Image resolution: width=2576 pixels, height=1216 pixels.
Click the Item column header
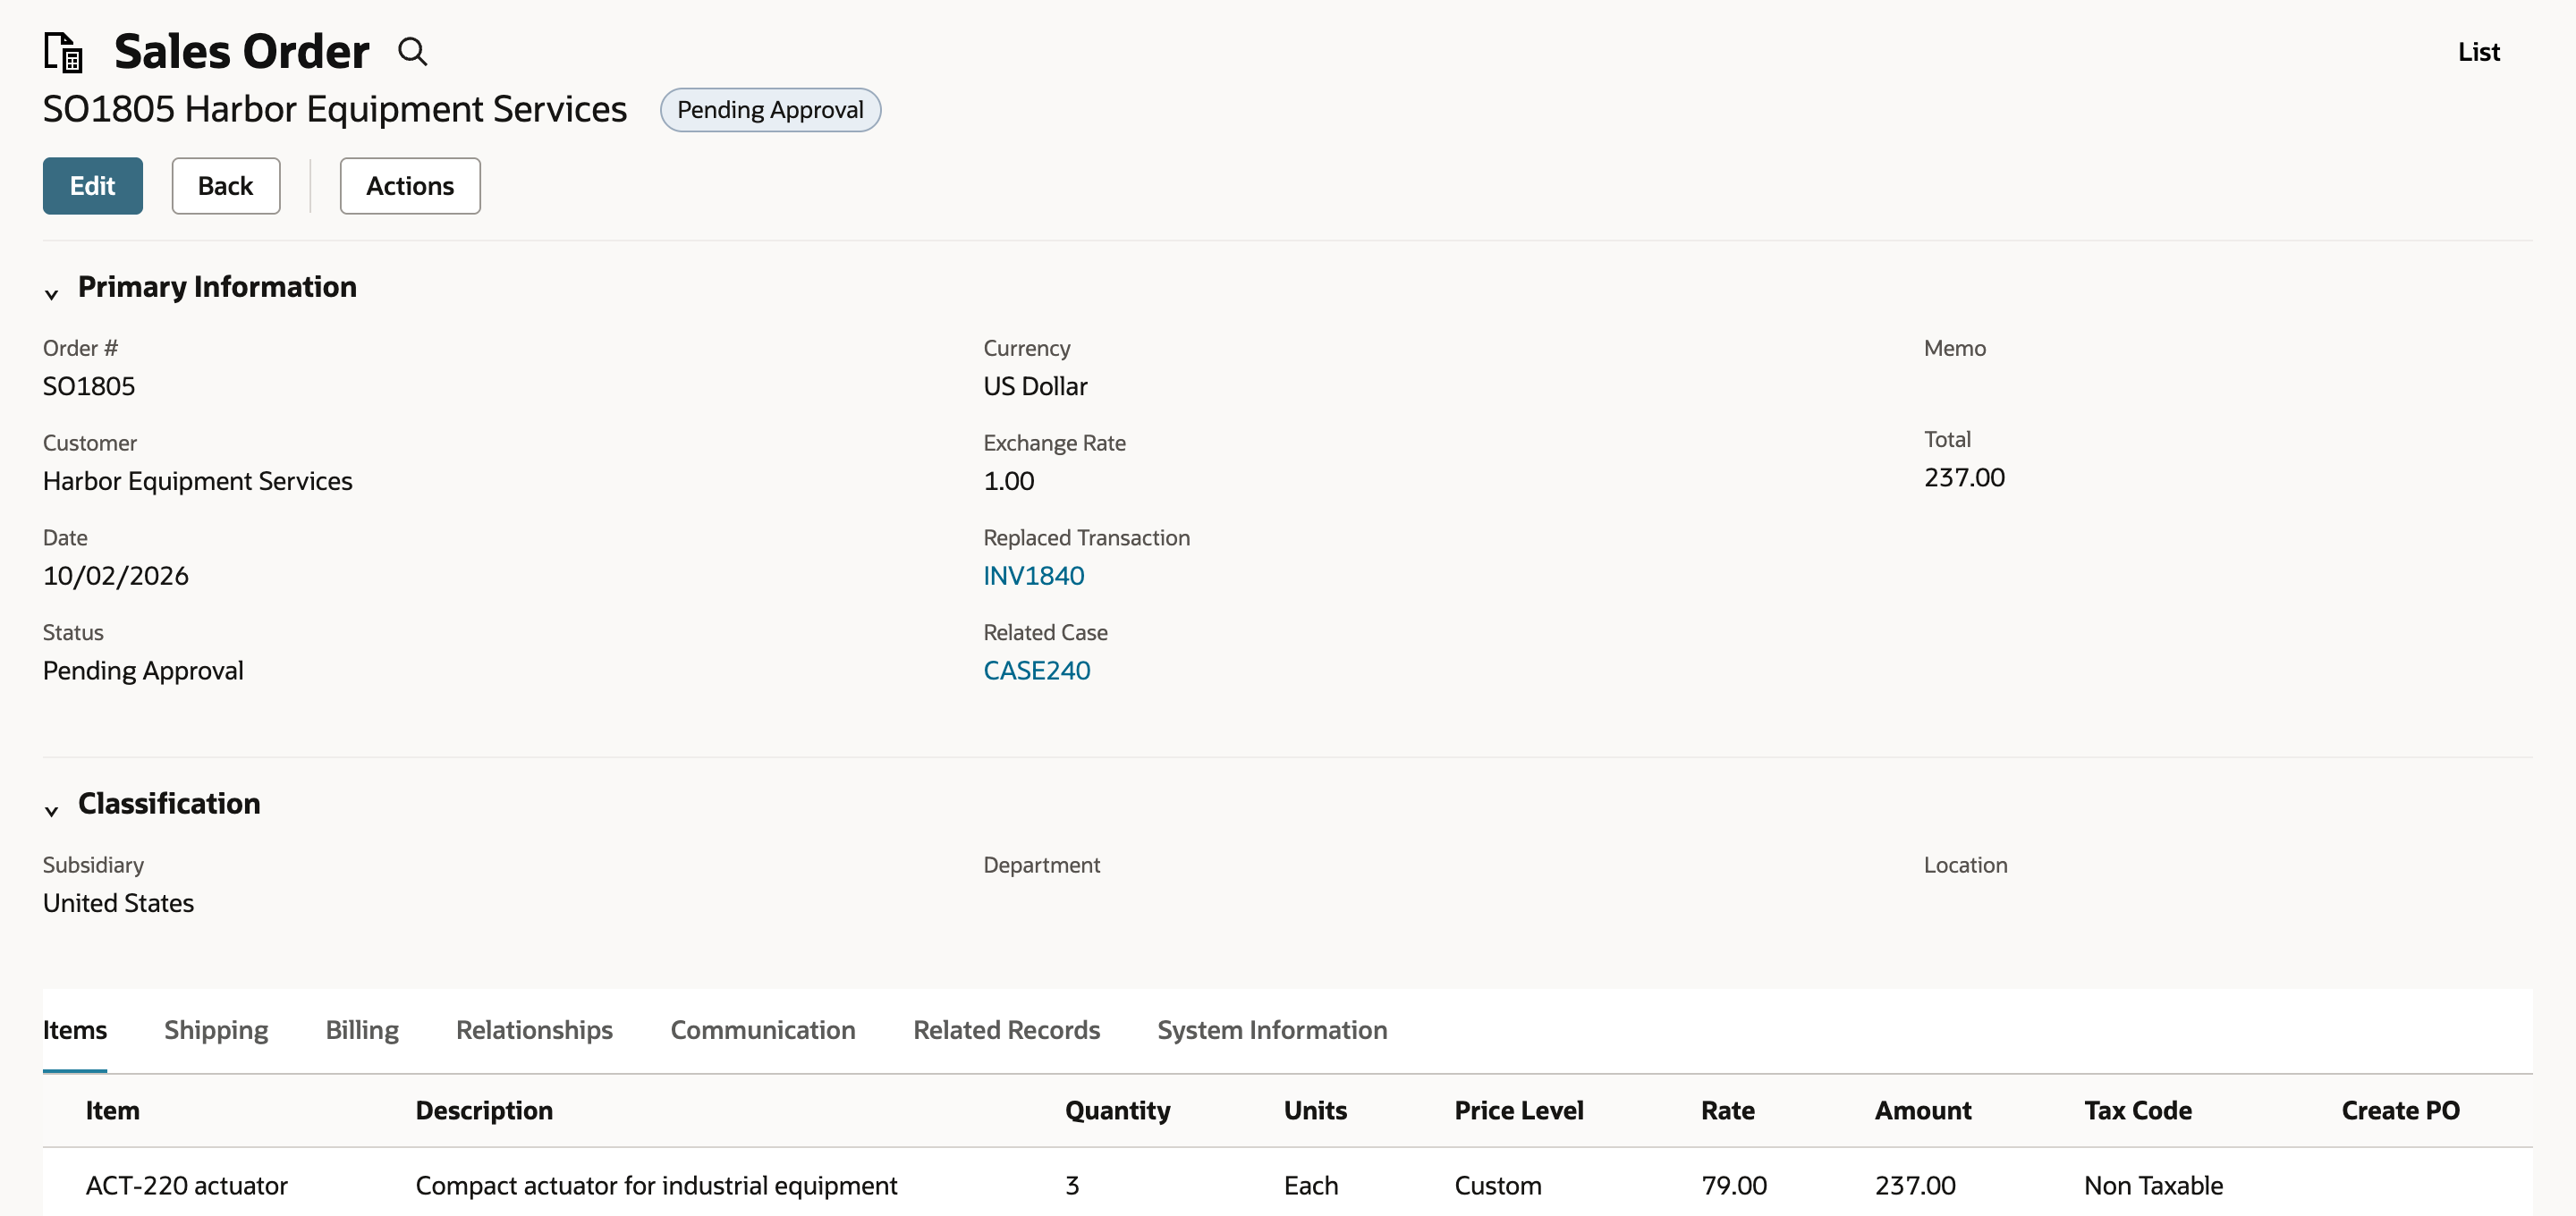click(x=112, y=1111)
